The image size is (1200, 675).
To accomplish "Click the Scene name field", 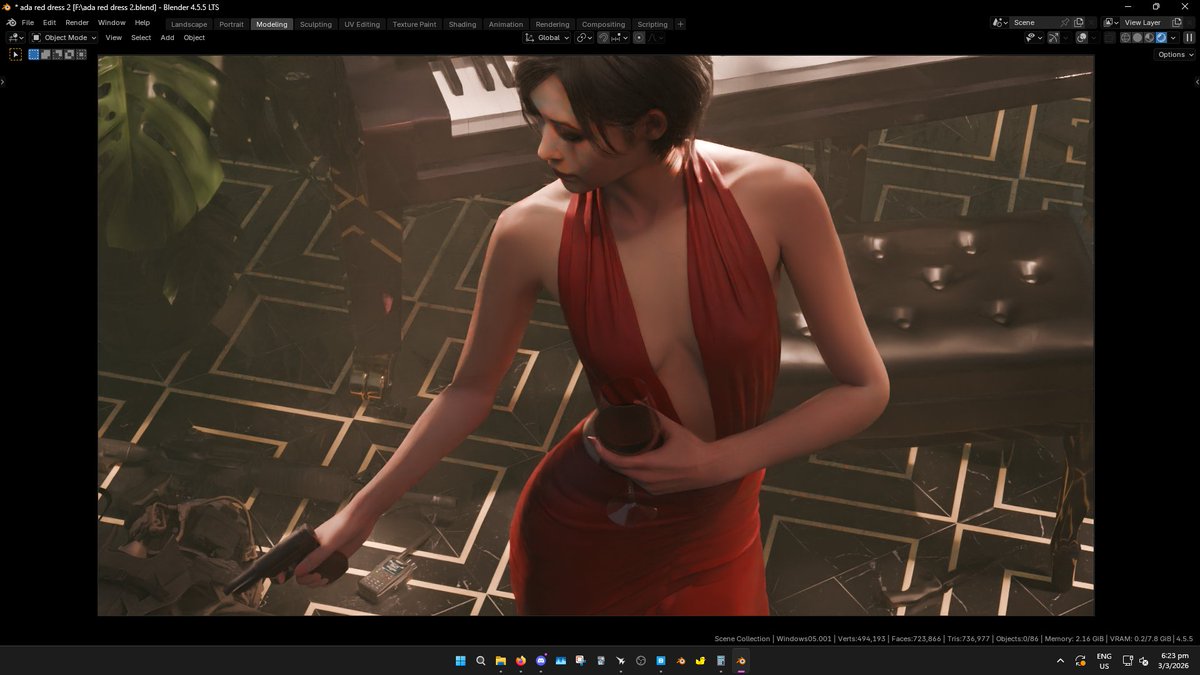I will [x=1035, y=22].
